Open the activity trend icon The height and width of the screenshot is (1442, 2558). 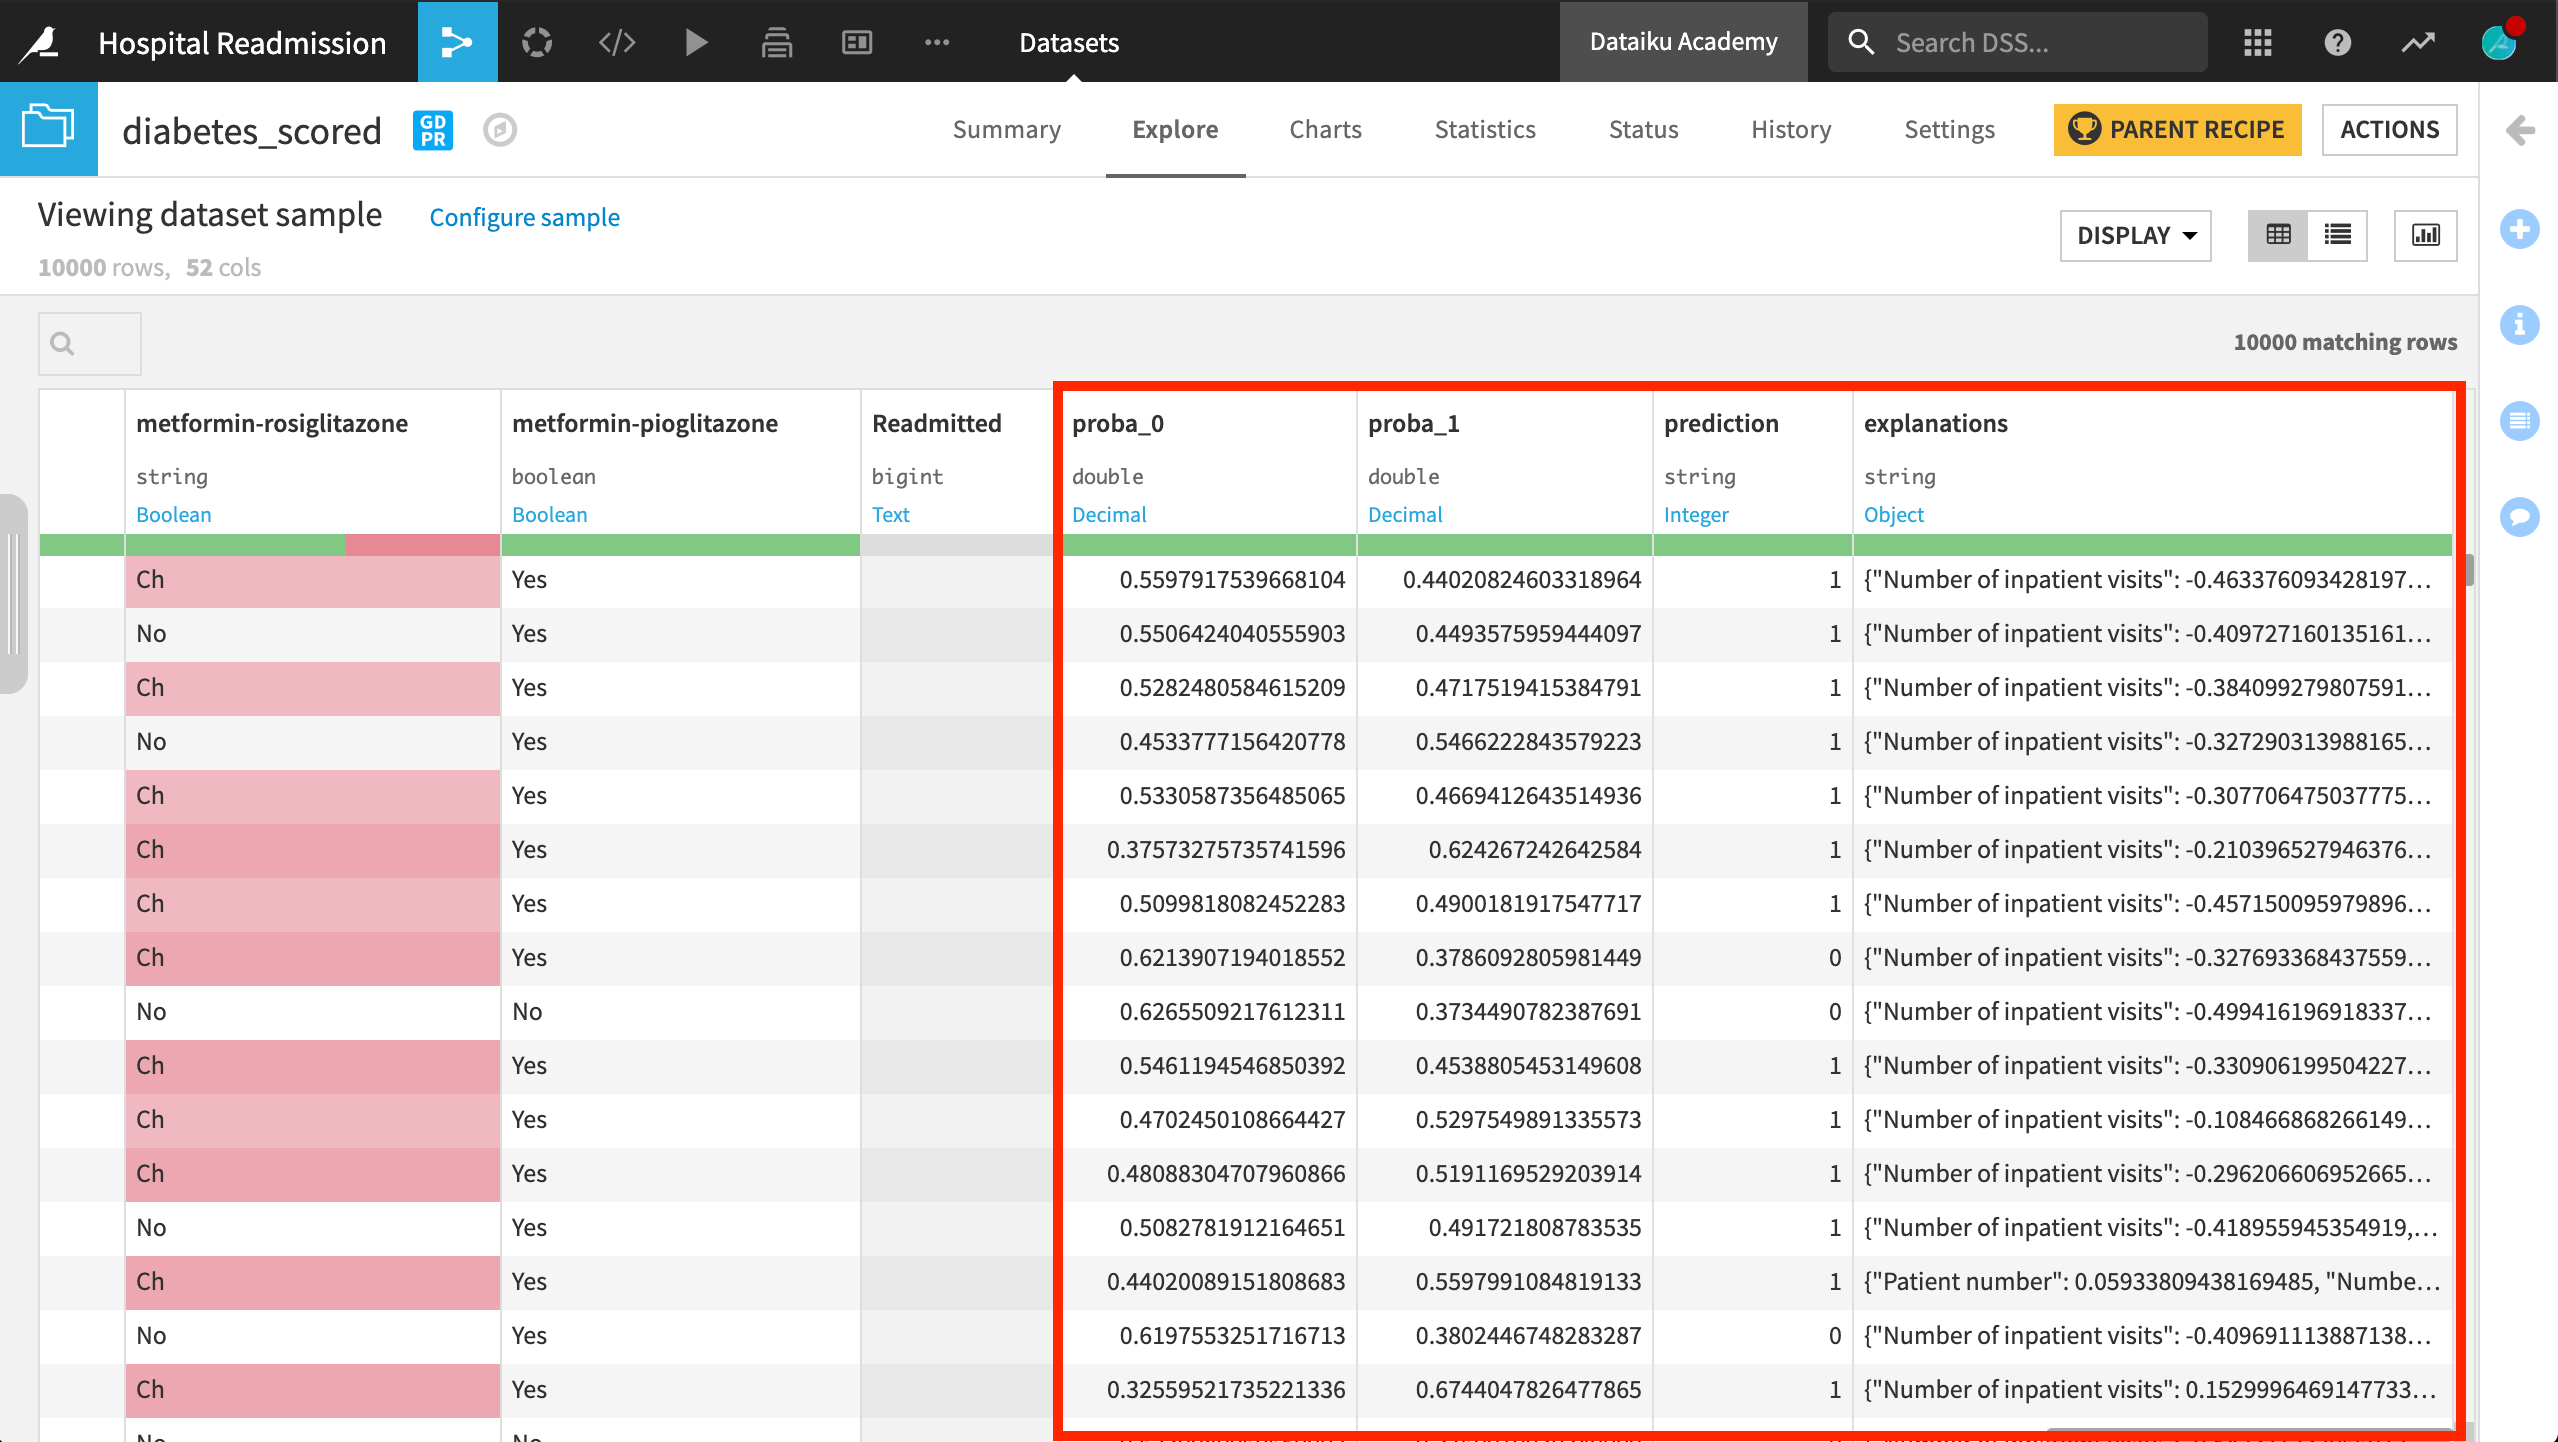click(2418, 42)
